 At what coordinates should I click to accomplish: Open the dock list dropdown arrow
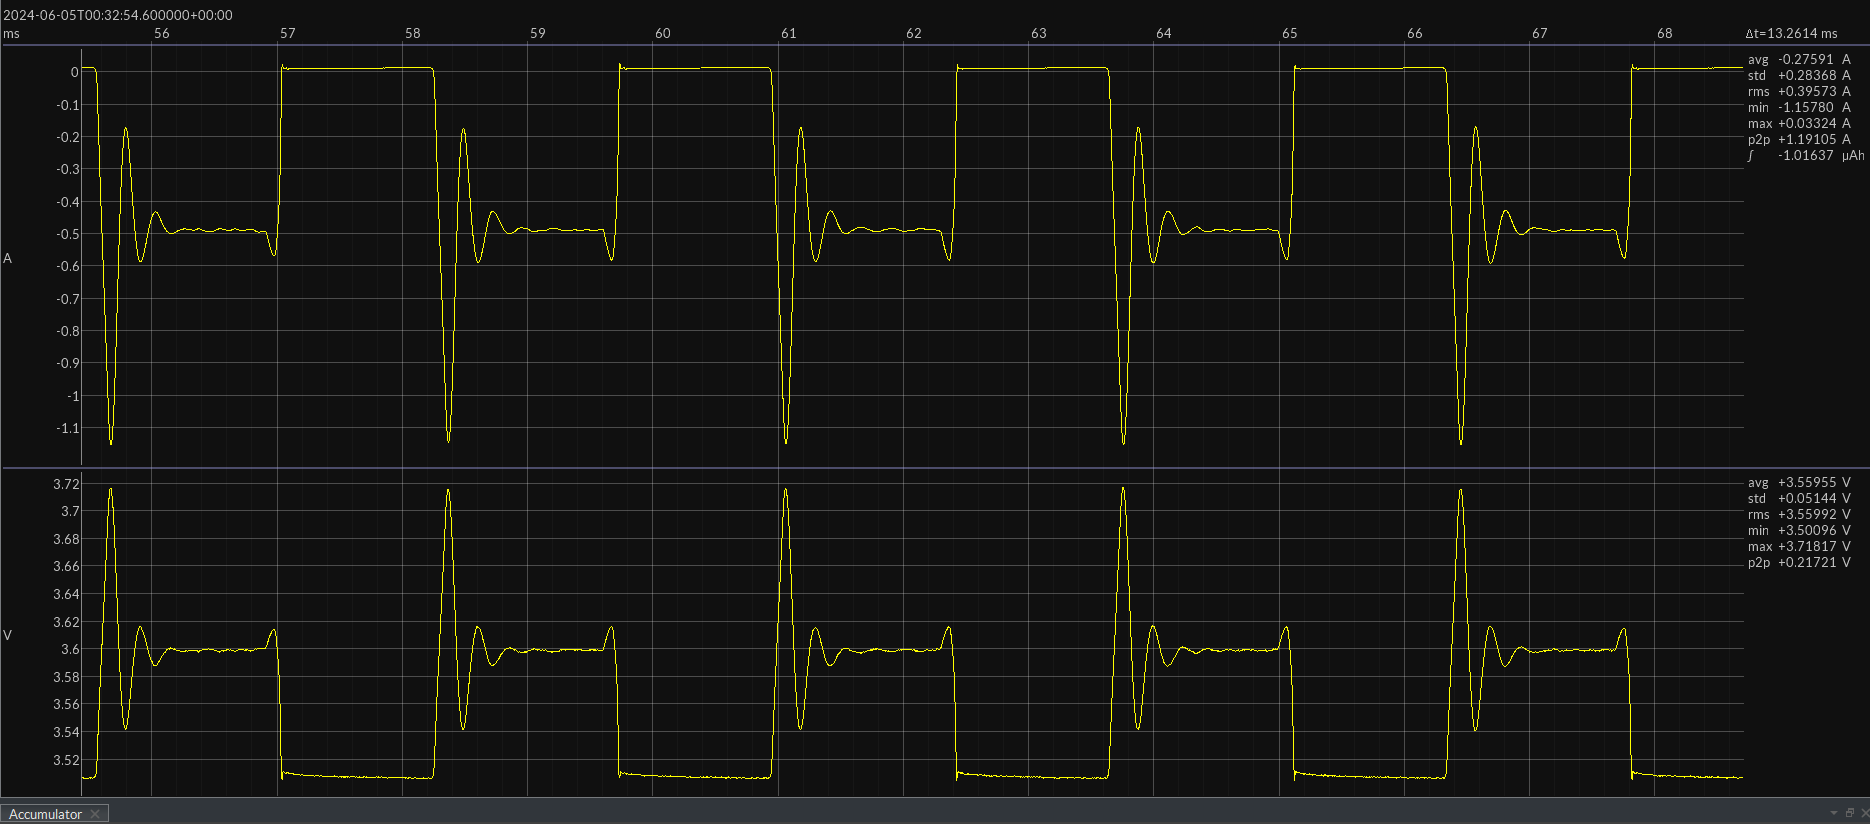click(x=1834, y=813)
